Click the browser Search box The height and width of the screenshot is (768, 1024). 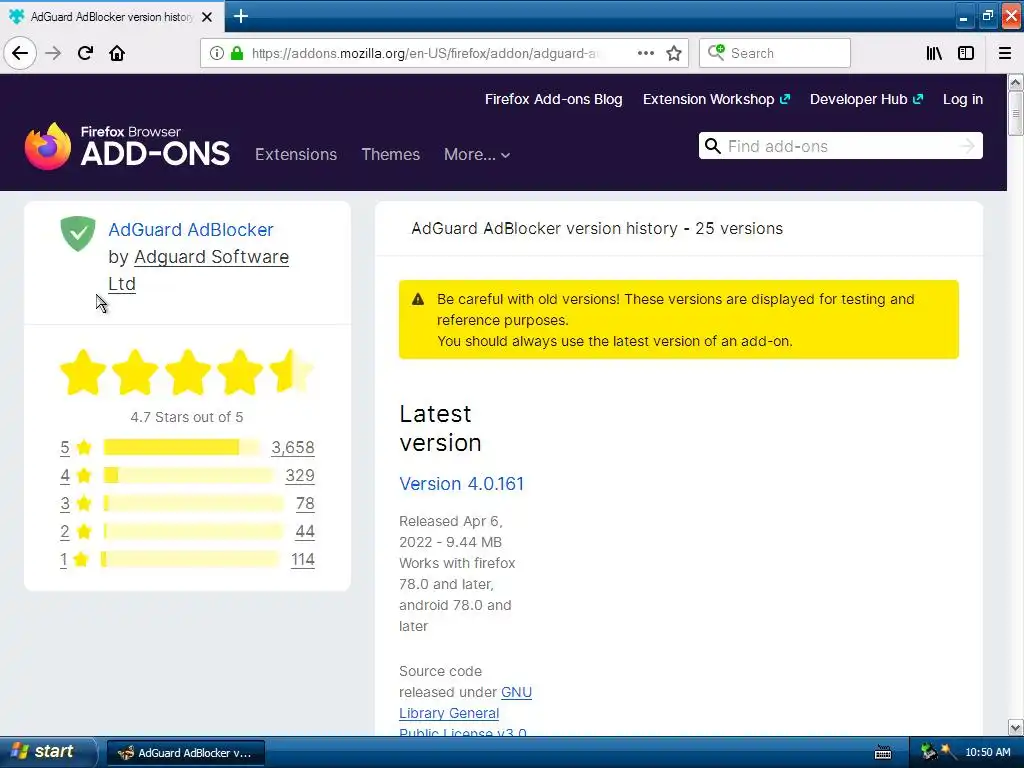[x=775, y=53]
